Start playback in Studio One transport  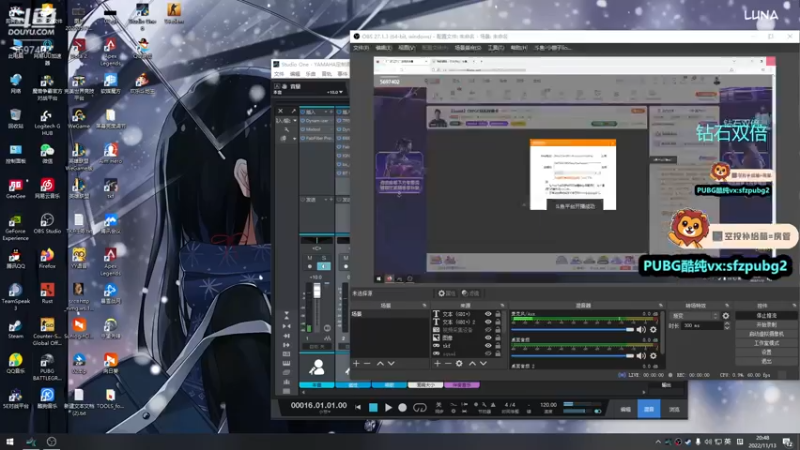coord(388,407)
